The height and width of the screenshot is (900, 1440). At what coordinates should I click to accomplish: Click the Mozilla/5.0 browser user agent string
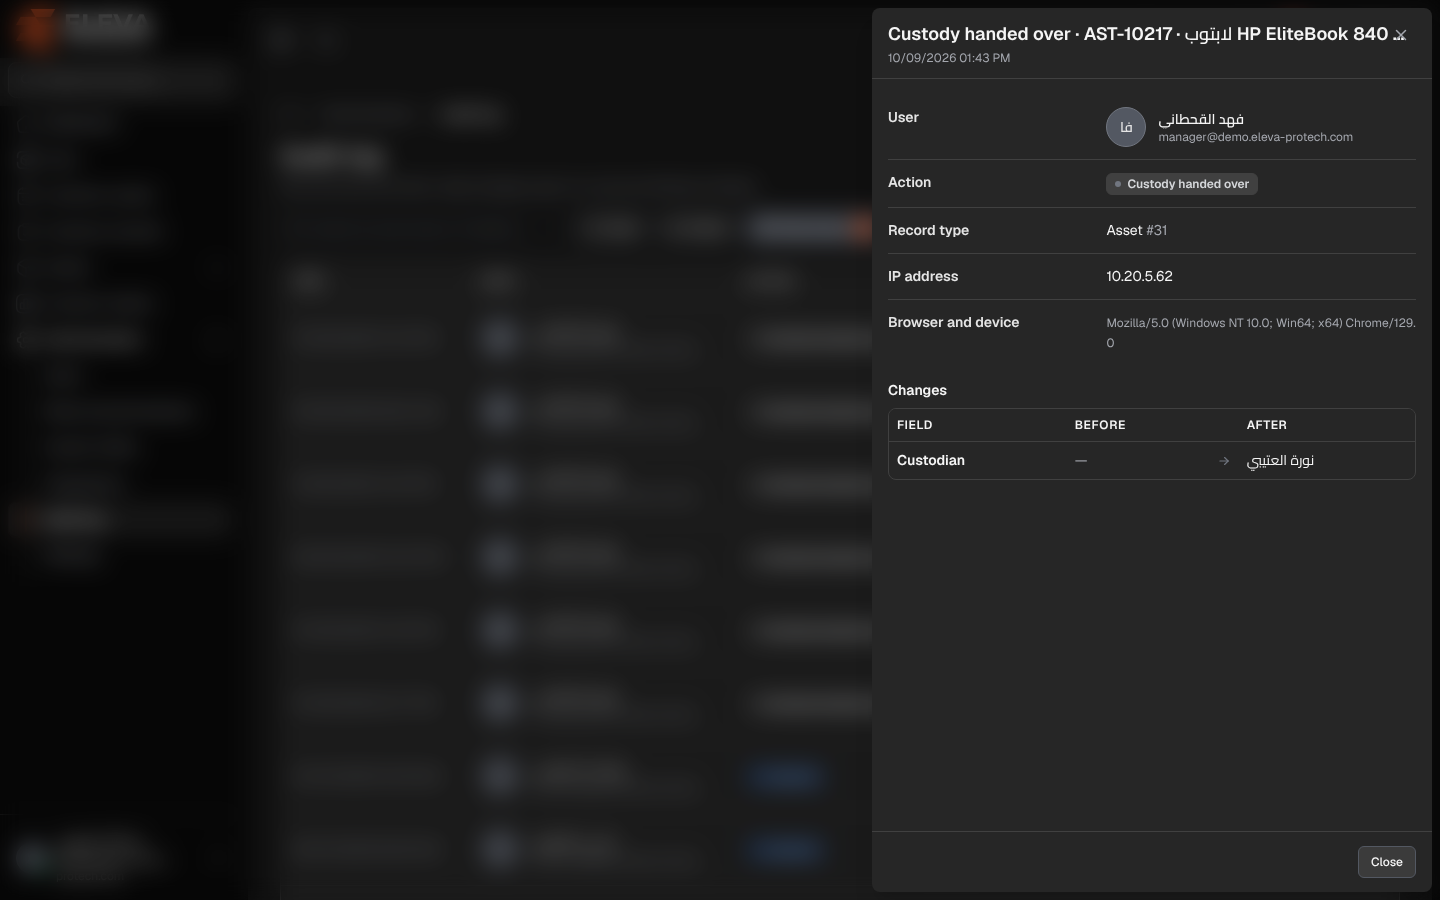(x=1260, y=333)
